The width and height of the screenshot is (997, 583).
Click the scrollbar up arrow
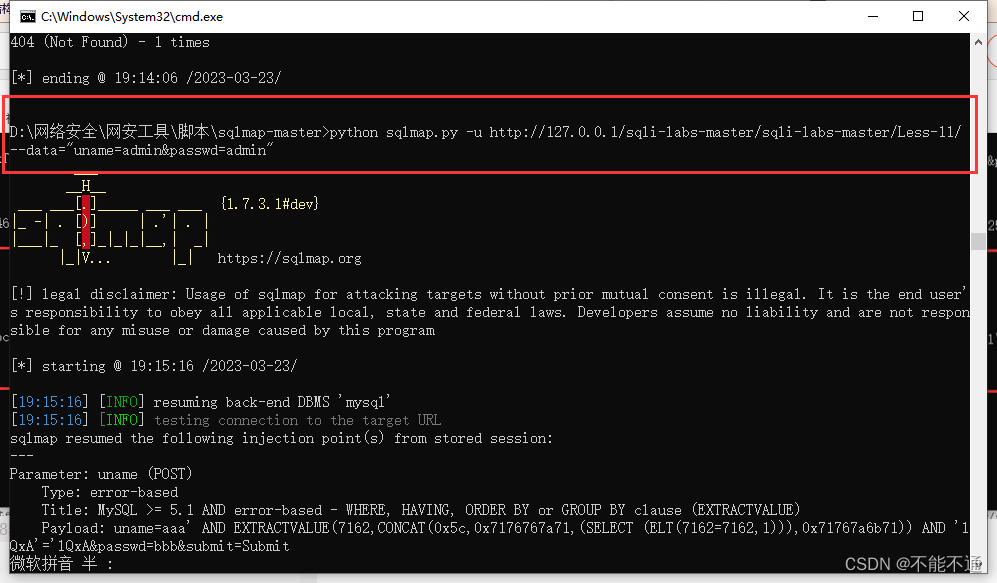(978, 42)
